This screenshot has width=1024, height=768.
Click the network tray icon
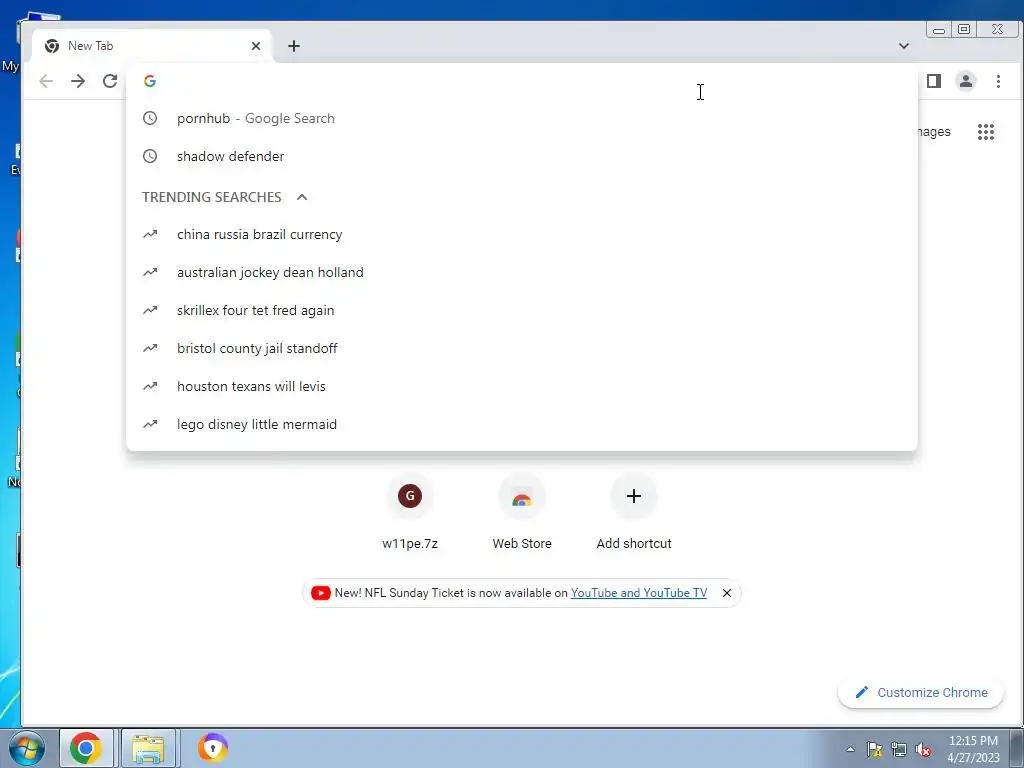pyautogui.click(x=899, y=749)
